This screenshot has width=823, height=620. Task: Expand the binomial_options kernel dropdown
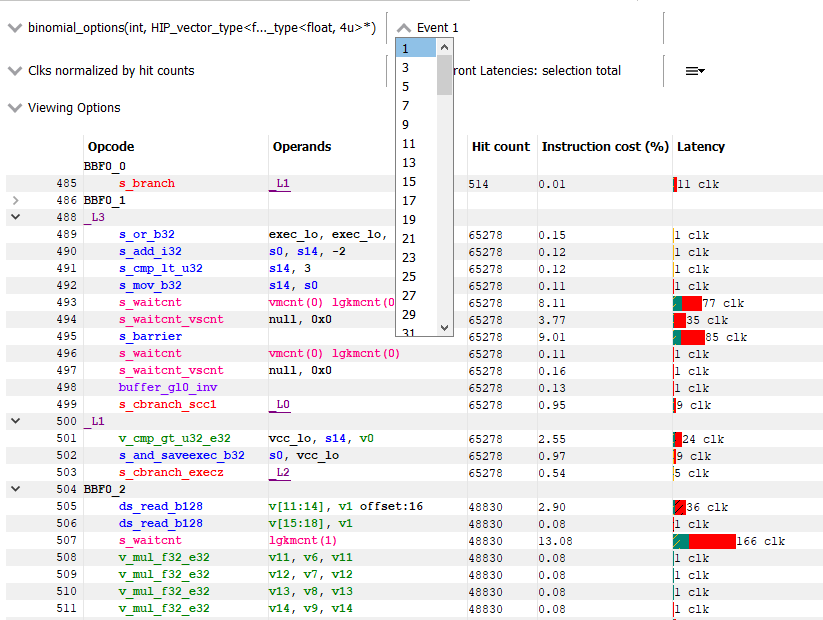(x=15, y=28)
